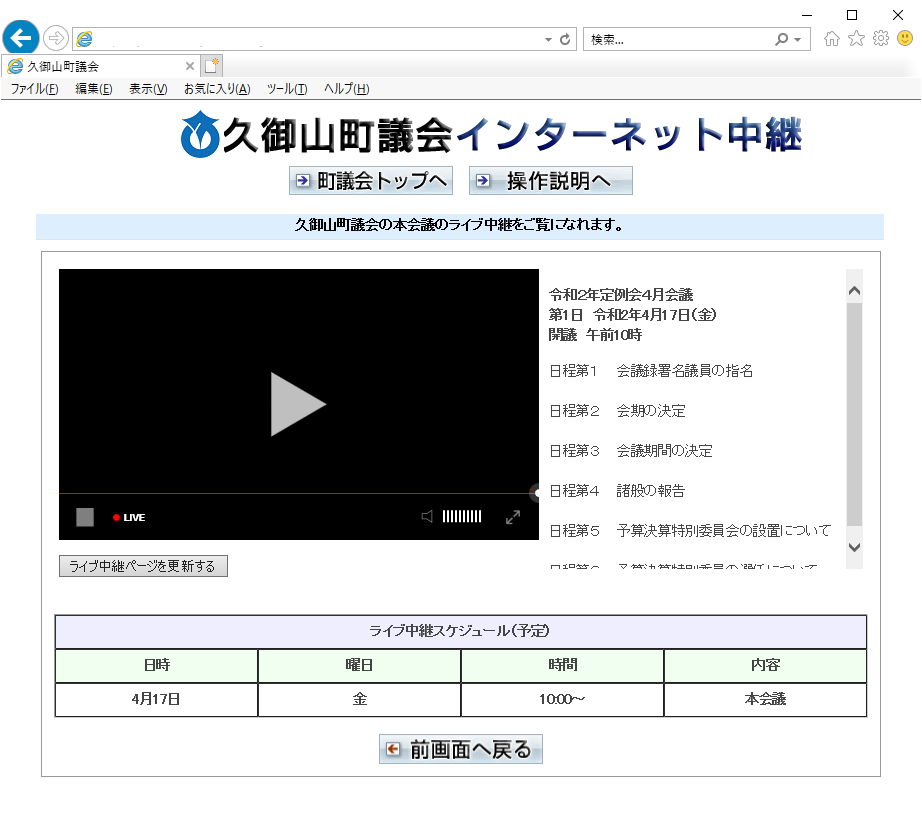922x818 pixels.
Task: Refresh the page with the reload icon
Action: point(565,39)
